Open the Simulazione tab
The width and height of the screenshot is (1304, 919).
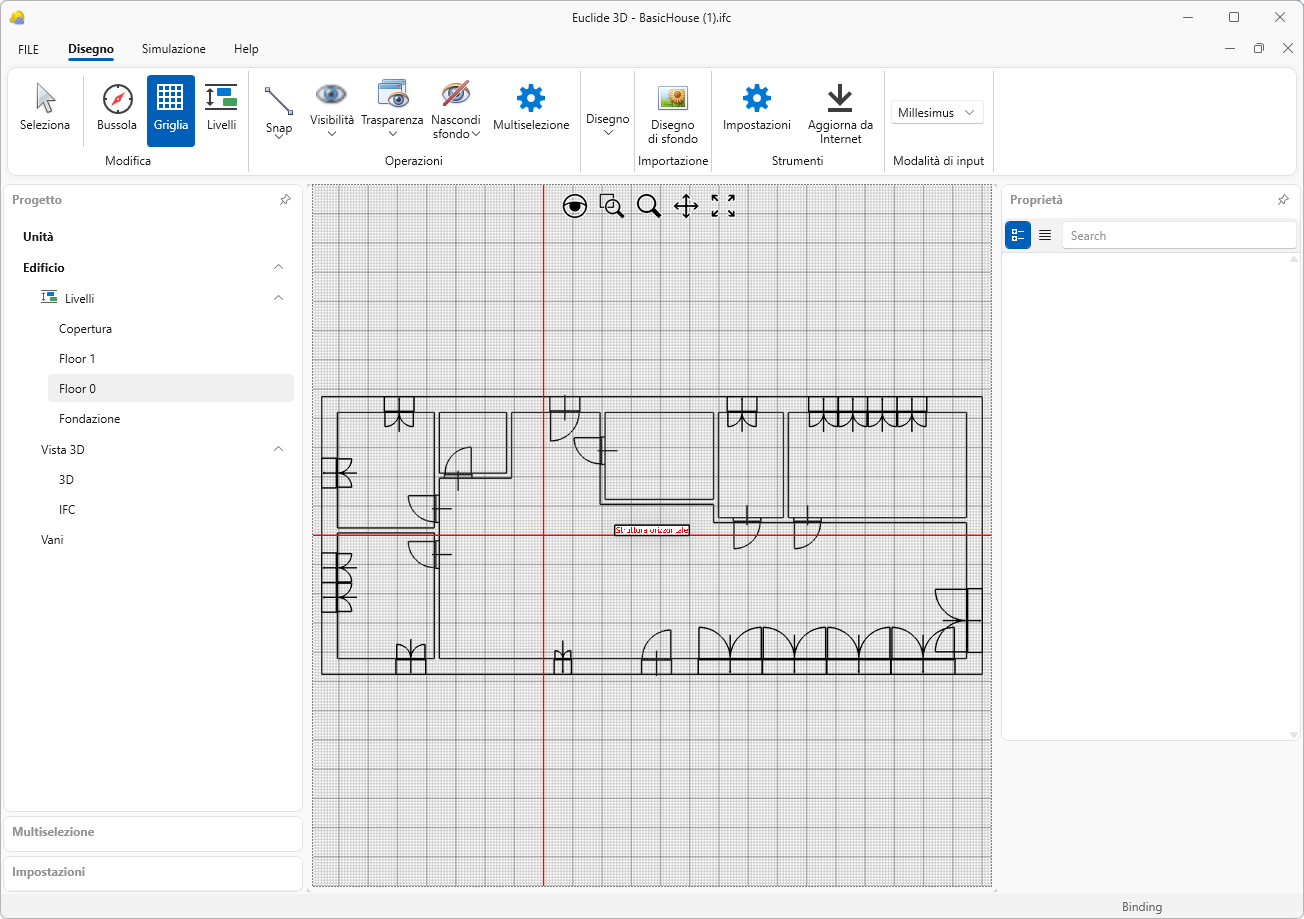[x=173, y=49]
